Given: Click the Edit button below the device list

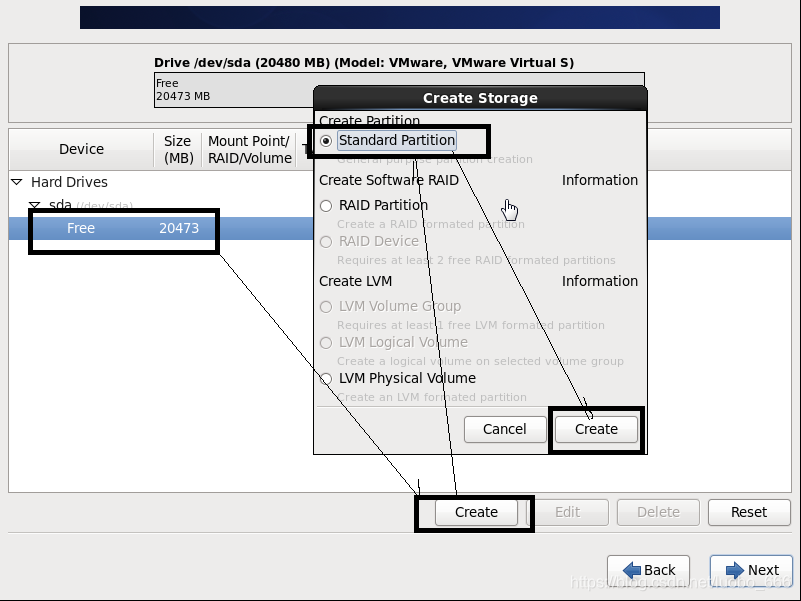Looking at the screenshot, I should point(568,512).
